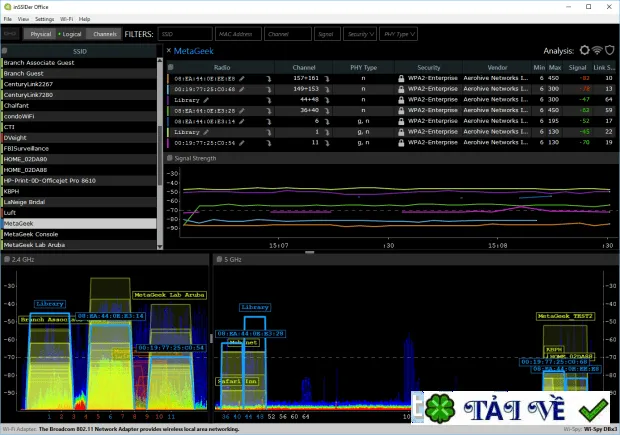Click jump arrow beside channel 36+40
This screenshot has width=620, height=435.
(327, 111)
